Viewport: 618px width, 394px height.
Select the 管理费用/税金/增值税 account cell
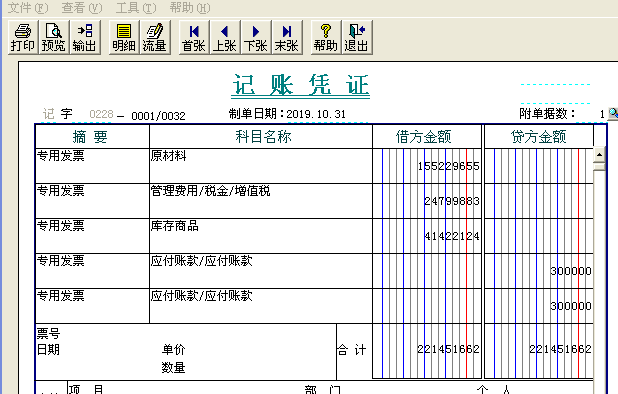point(261,201)
